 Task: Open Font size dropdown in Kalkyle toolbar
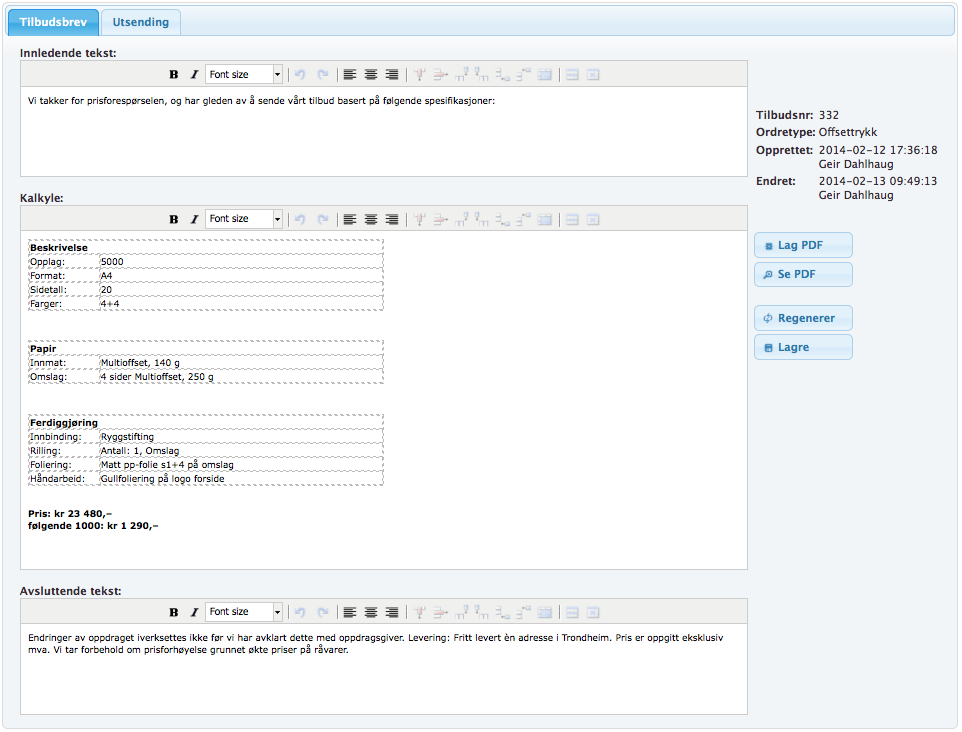point(245,219)
